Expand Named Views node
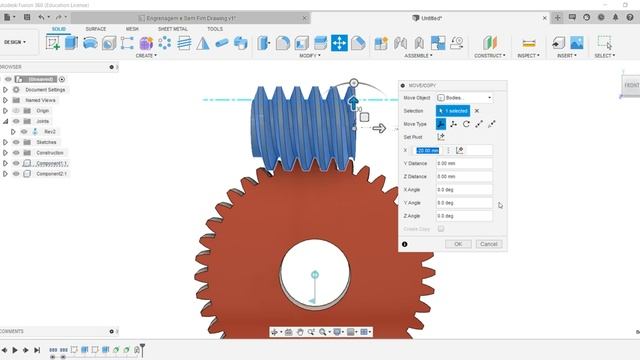 (x=5, y=100)
